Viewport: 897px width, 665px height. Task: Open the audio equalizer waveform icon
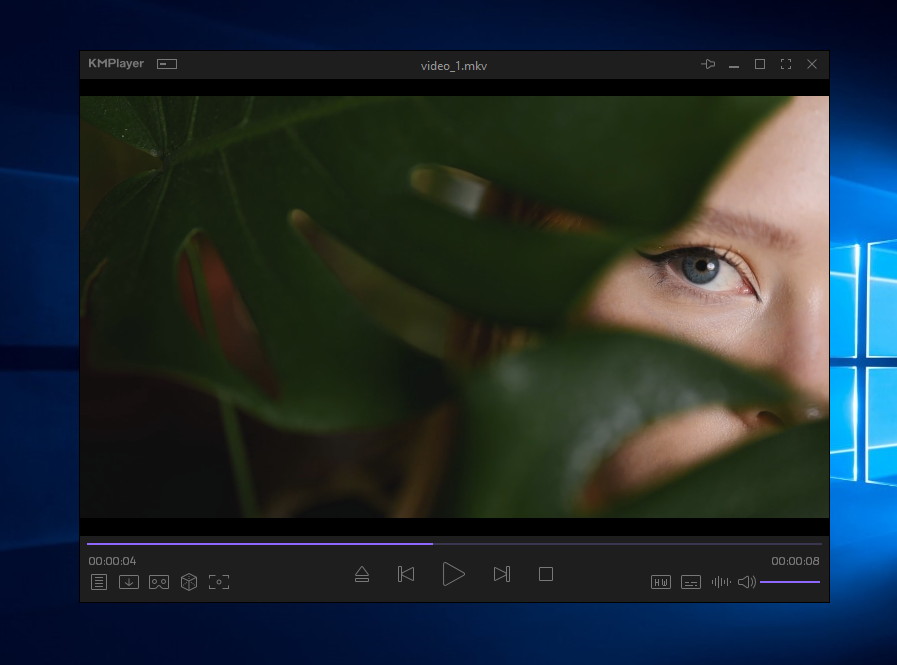721,582
